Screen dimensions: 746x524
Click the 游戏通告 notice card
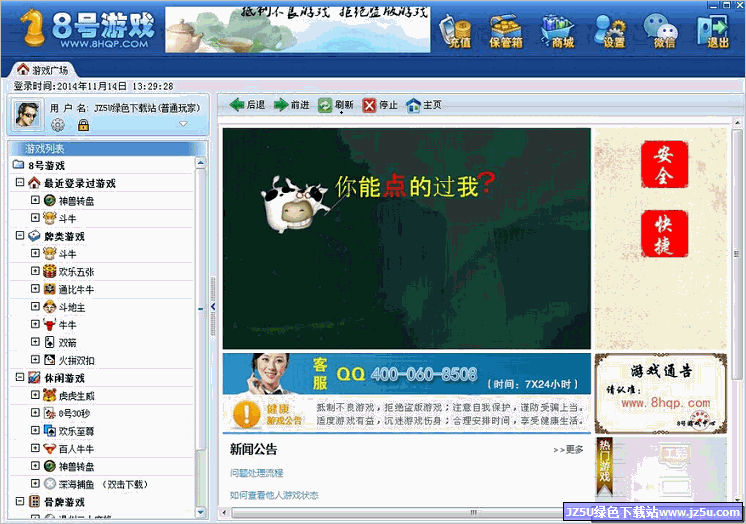(x=661, y=394)
